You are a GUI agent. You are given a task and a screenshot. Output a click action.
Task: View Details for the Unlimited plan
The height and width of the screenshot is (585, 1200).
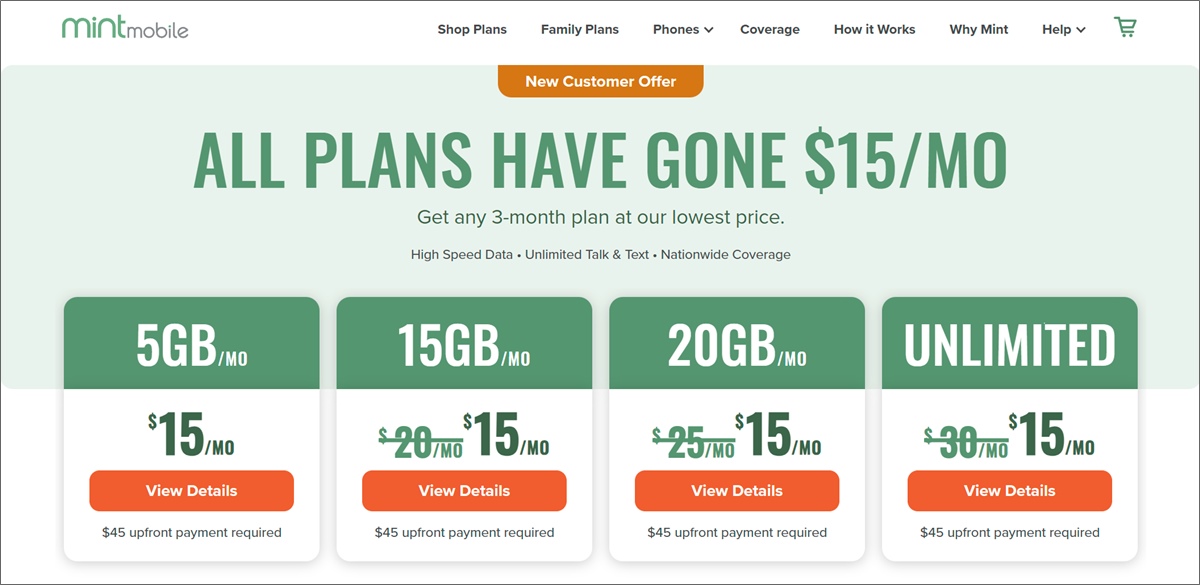click(x=1010, y=491)
